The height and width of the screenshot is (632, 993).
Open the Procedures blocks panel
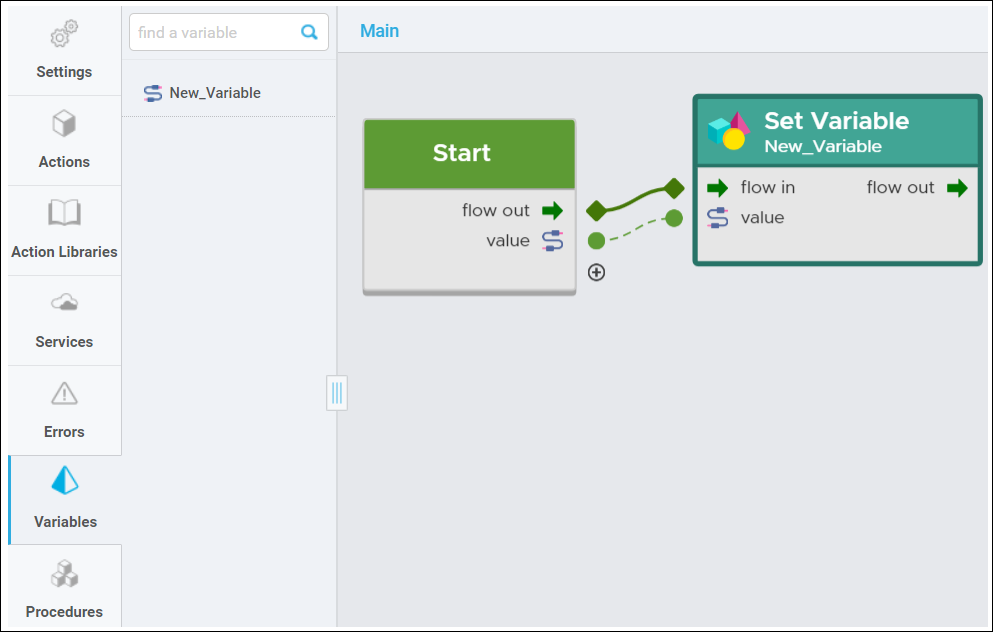point(64,588)
